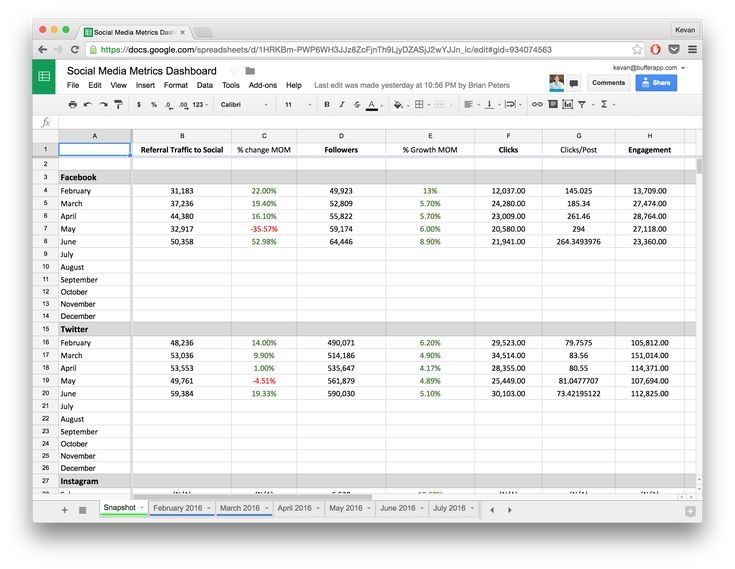
Task: Format cells as percent
Action: (154, 105)
